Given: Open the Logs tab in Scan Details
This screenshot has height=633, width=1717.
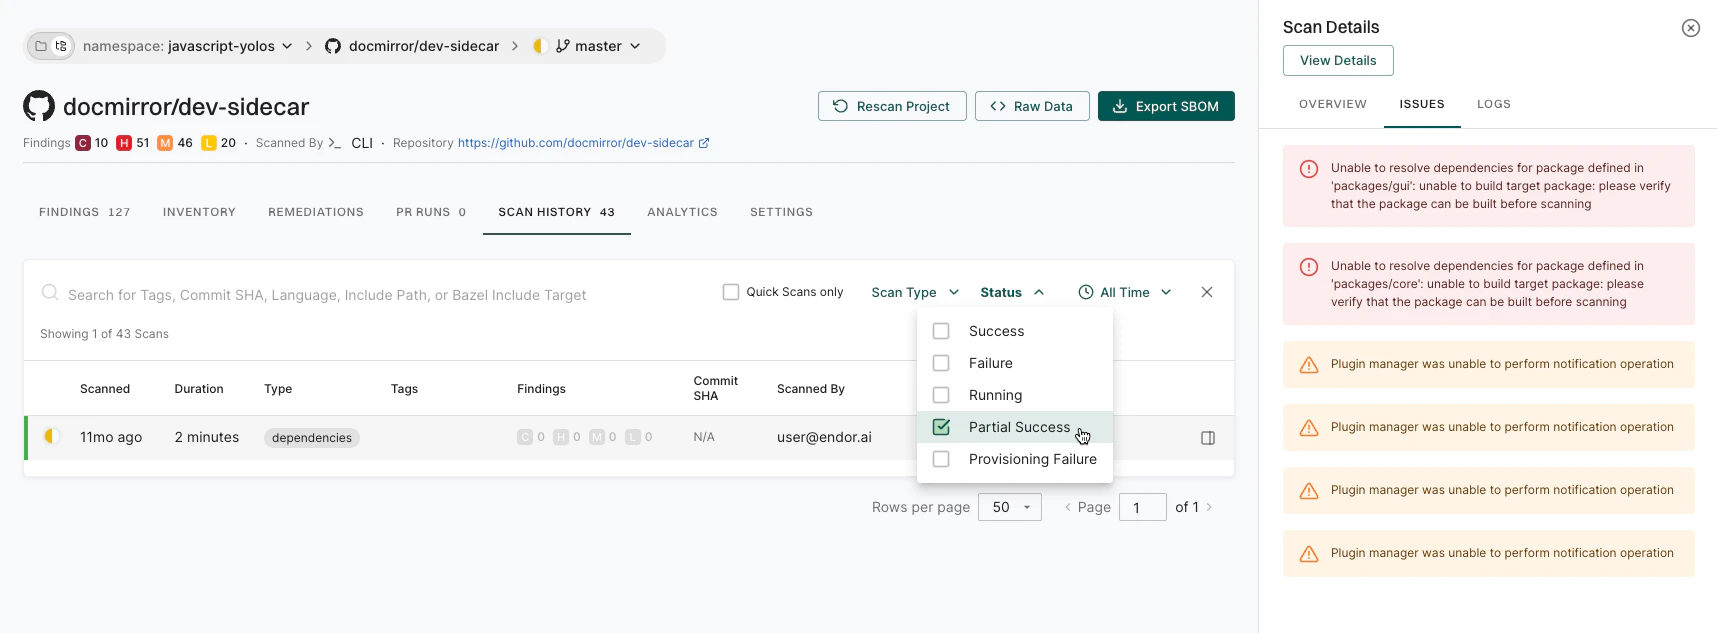Looking at the screenshot, I should 1494,104.
